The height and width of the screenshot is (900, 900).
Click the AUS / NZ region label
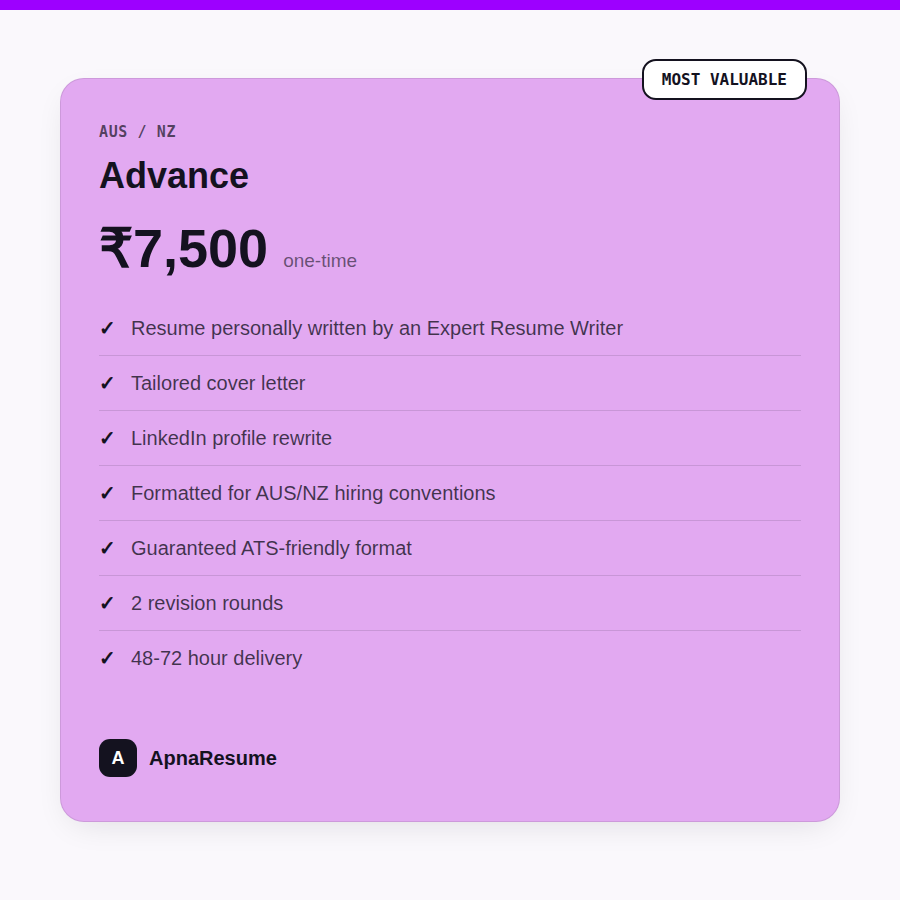tap(137, 131)
